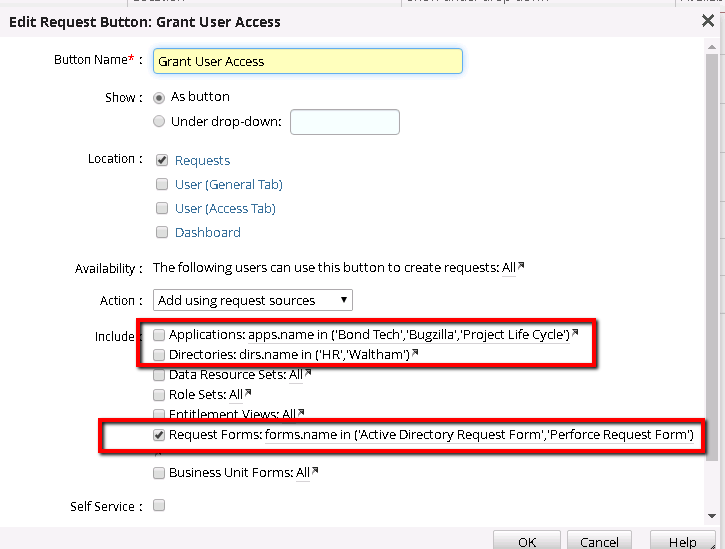Open the Action dropdown "Add using request sources"

click(x=253, y=300)
